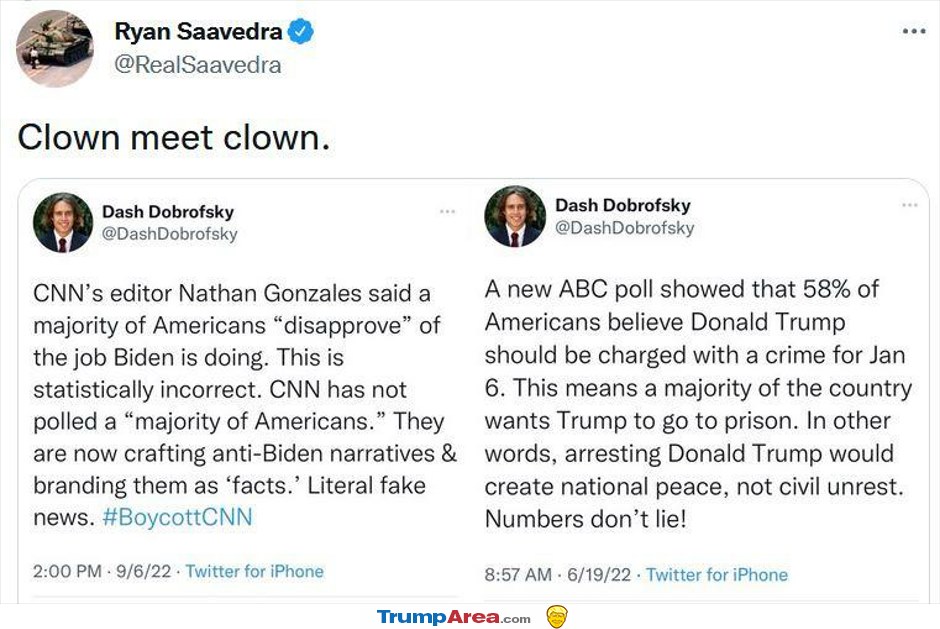Expand the three-dot menu on the CNN tweet
The width and height of the screenshot is (940, 629).
(x=447, y=212)
